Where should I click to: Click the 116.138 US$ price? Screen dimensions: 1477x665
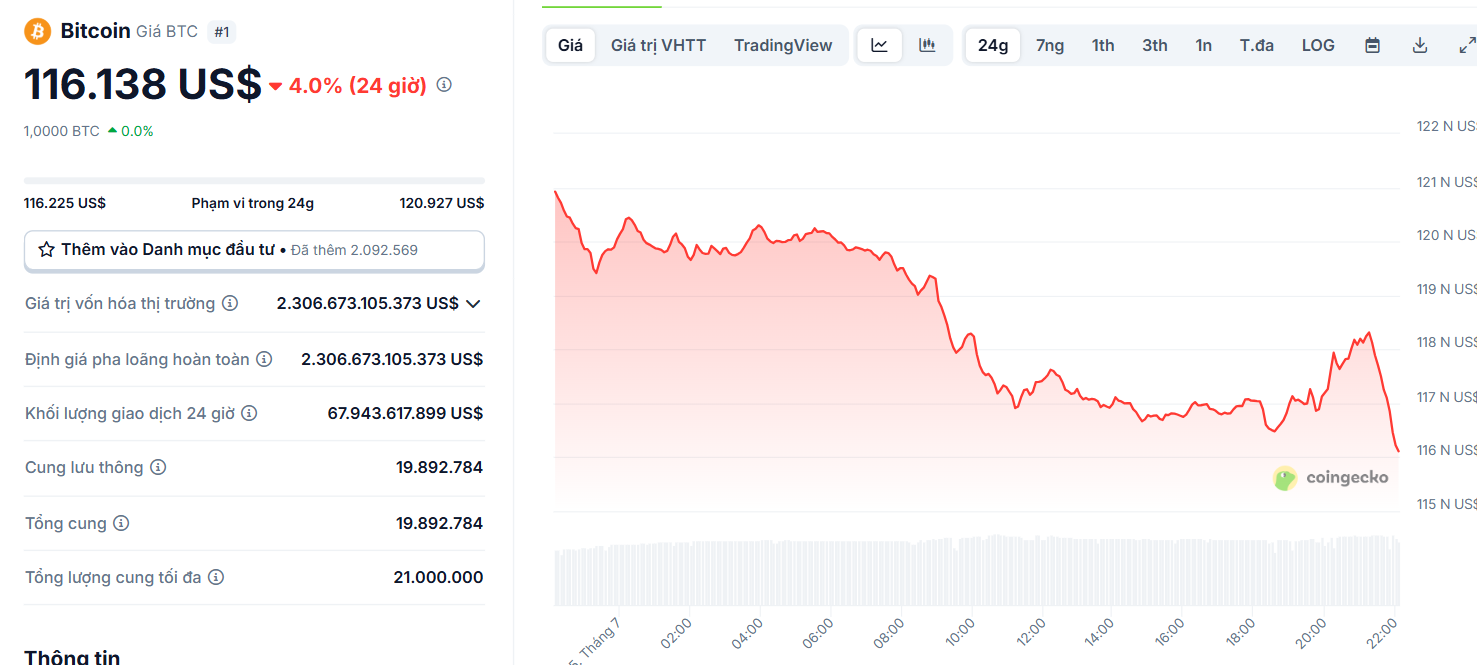[x=143, y=84]
